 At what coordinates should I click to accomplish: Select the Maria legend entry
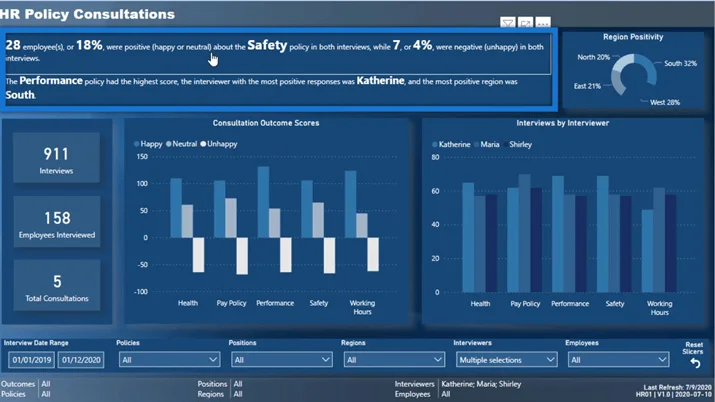tap(487, 144)
